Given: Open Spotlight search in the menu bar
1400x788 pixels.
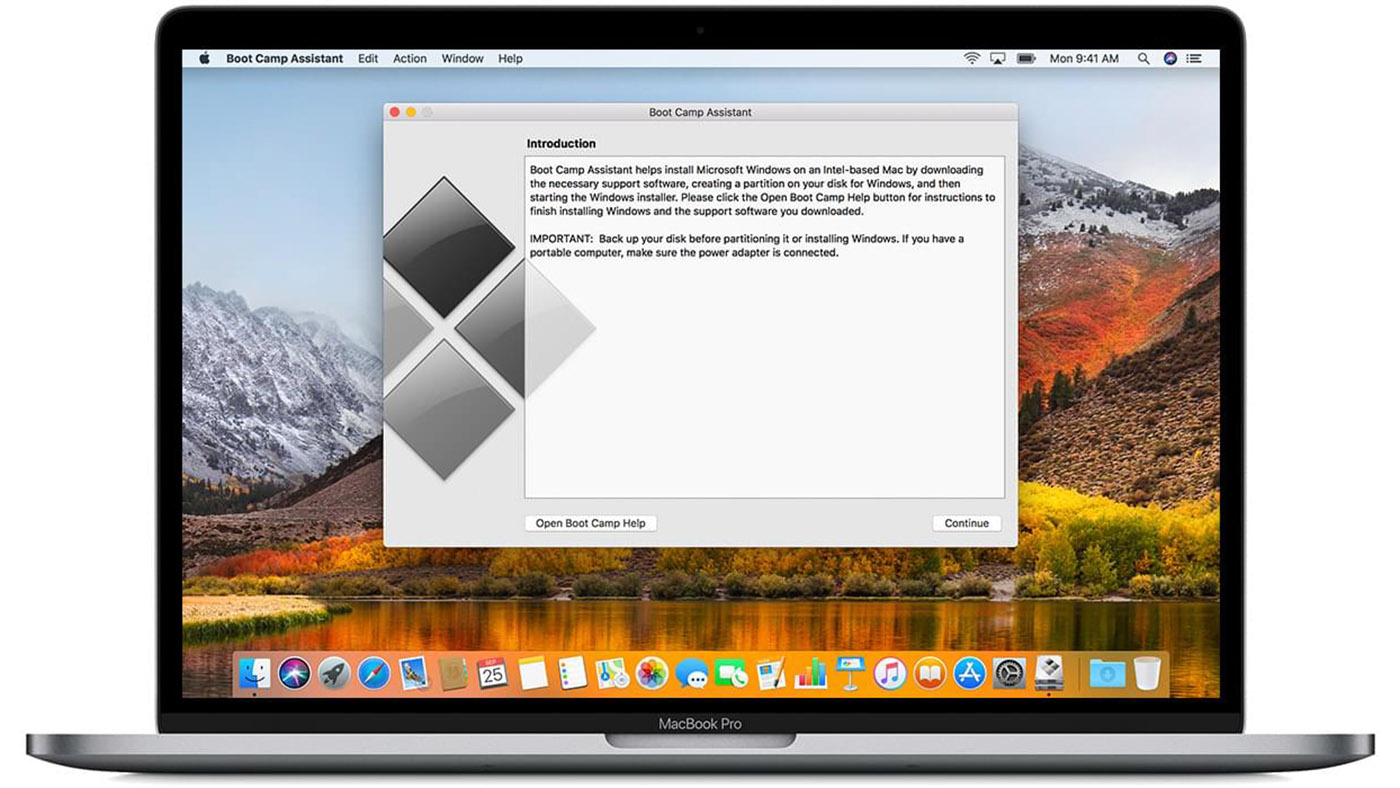Looking at the screenshot, I should [1143, 58].
